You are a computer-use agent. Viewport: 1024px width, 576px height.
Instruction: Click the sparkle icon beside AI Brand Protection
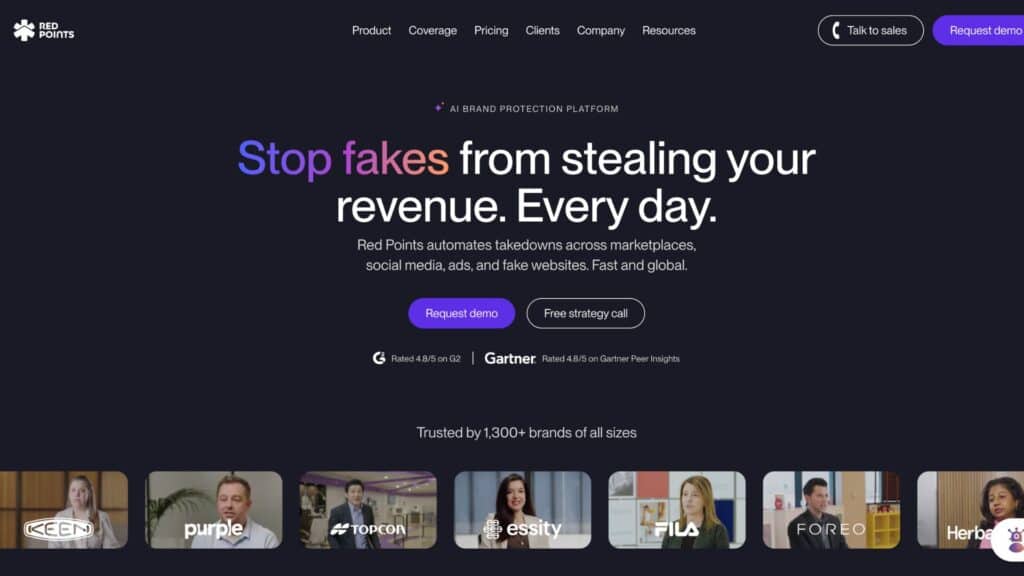point(440,107)
